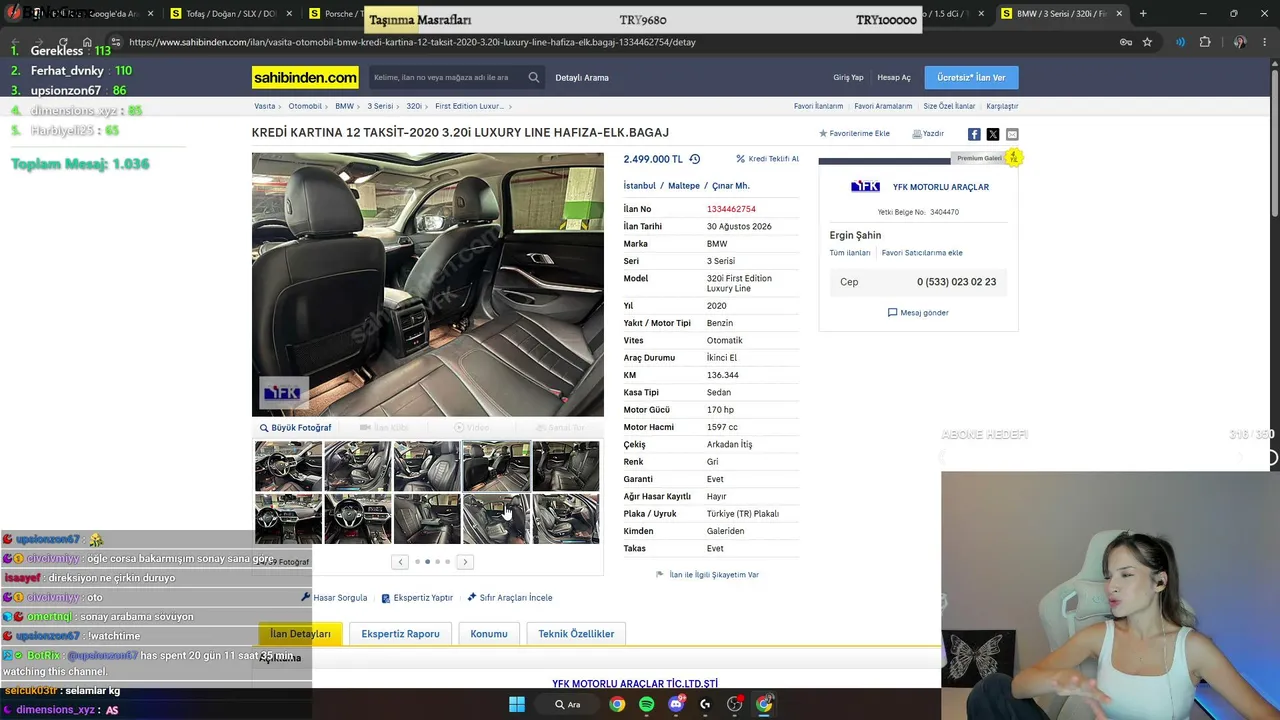Open the Konumu tab

(x=489, y=634)
